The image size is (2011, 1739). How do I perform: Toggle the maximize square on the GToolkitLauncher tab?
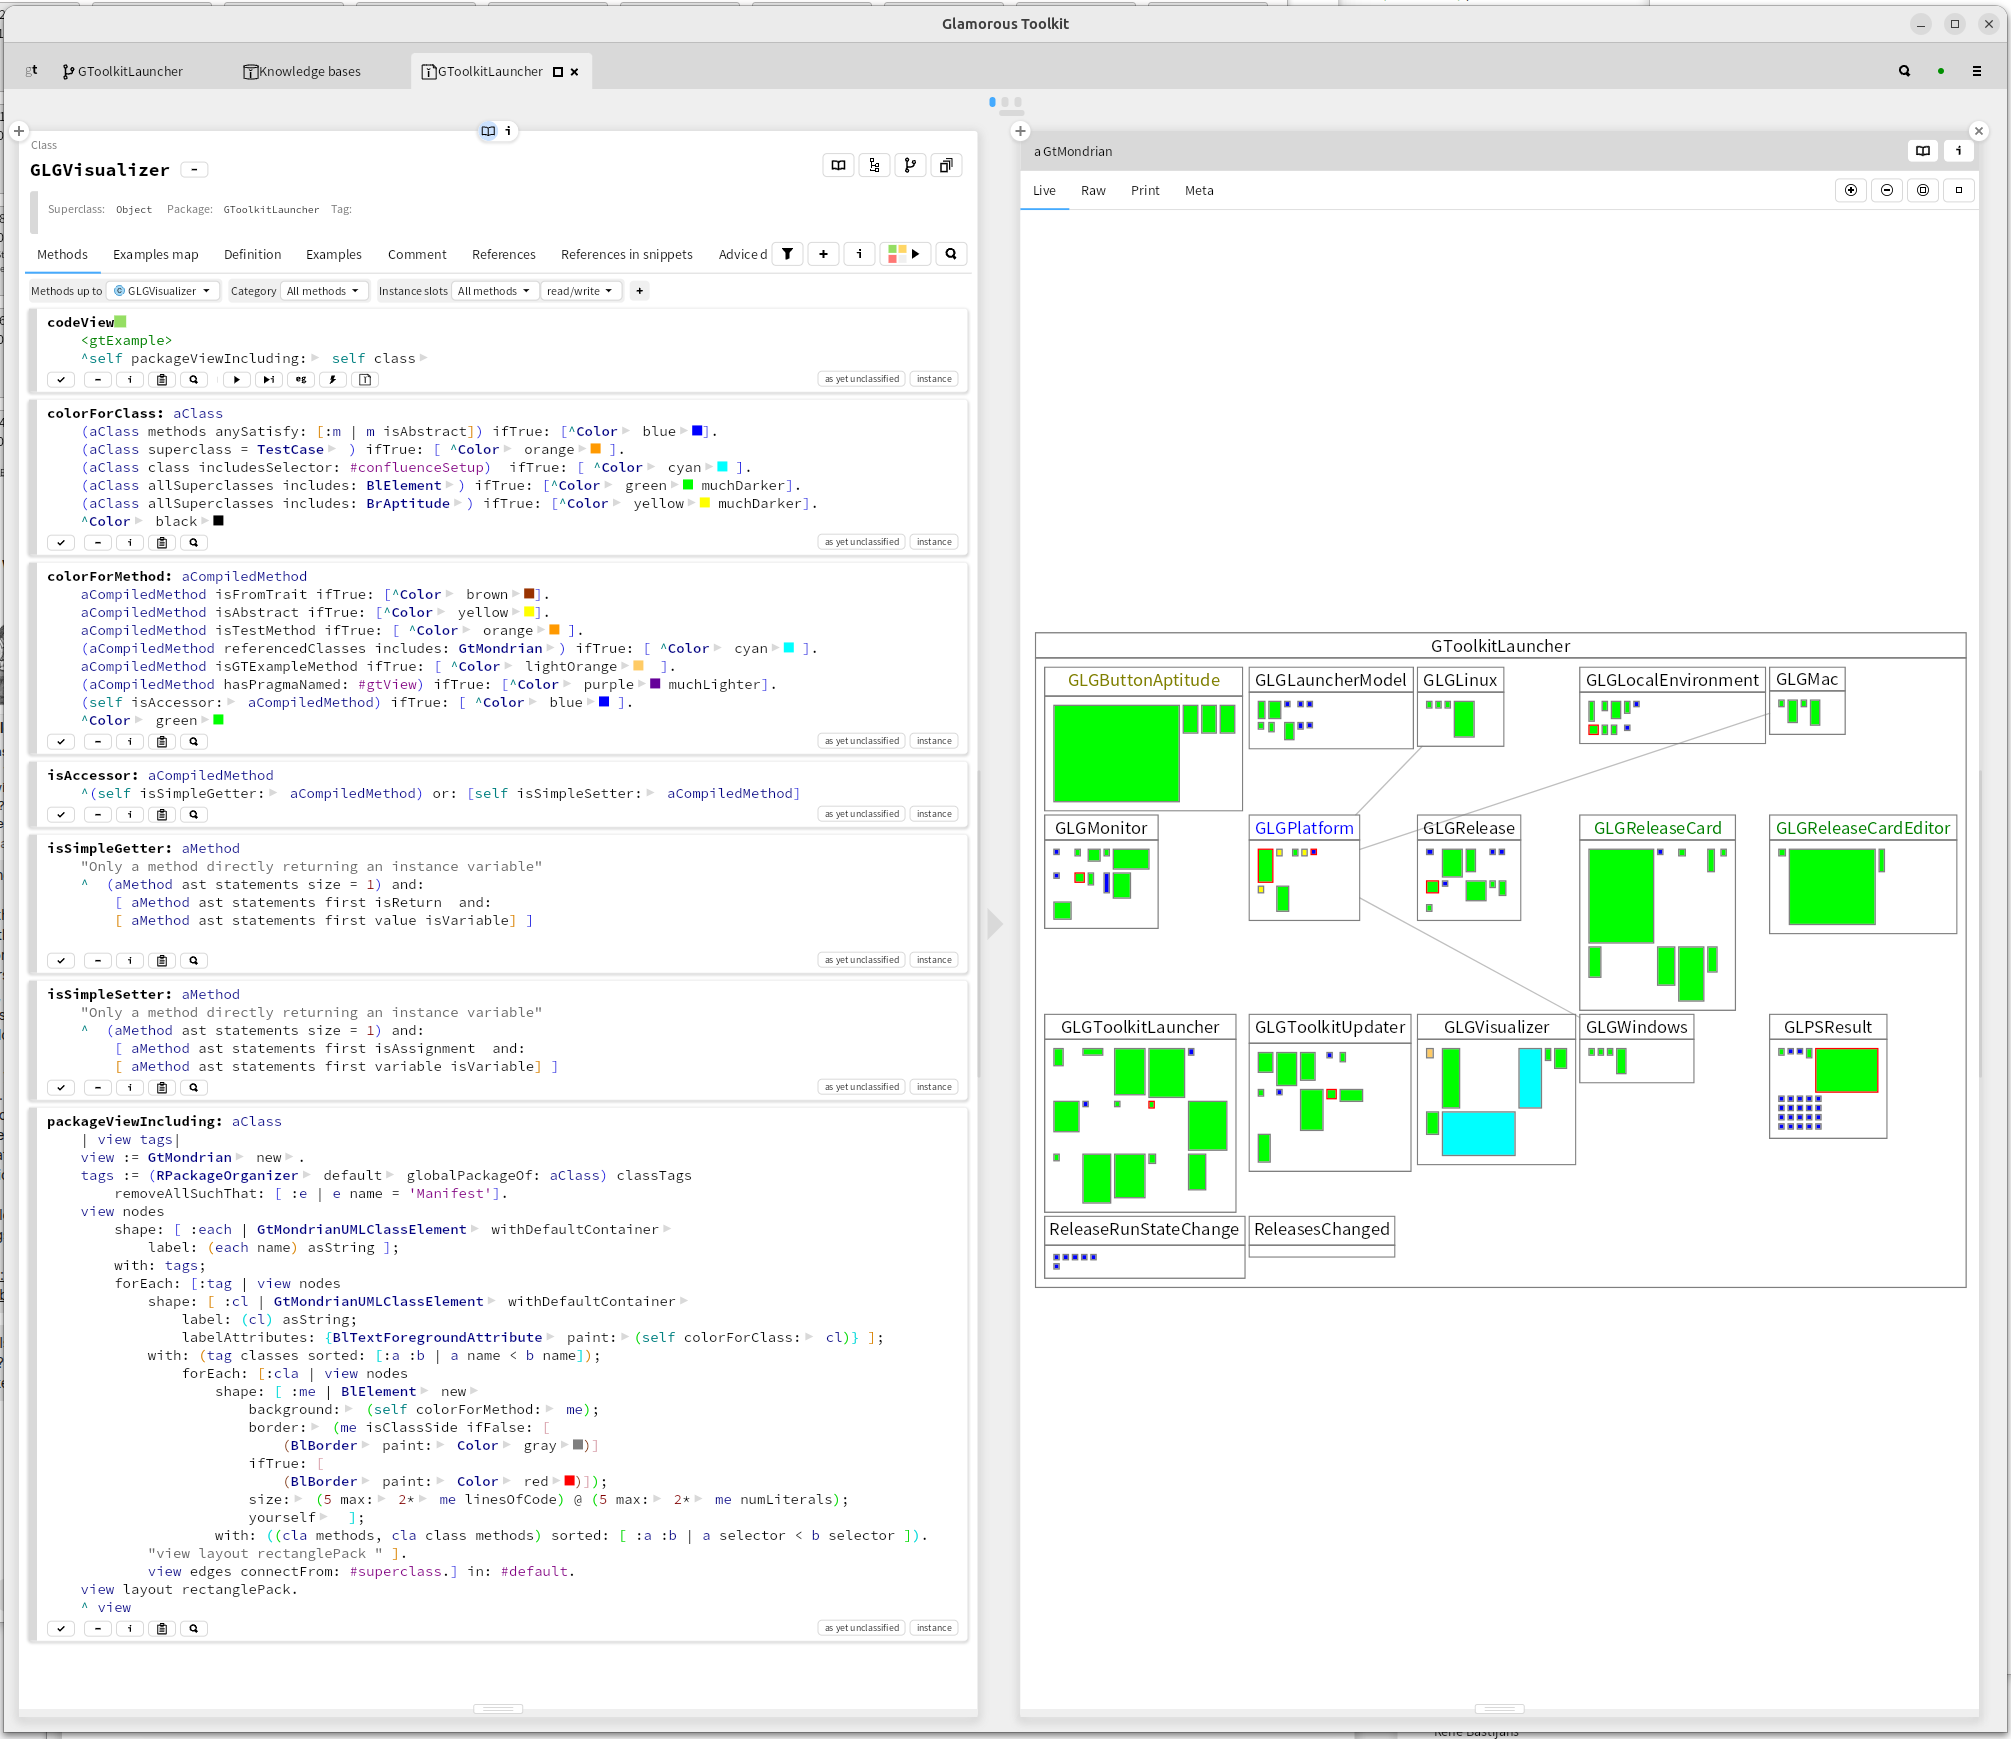pyautogui.click(x=558, y=72)
